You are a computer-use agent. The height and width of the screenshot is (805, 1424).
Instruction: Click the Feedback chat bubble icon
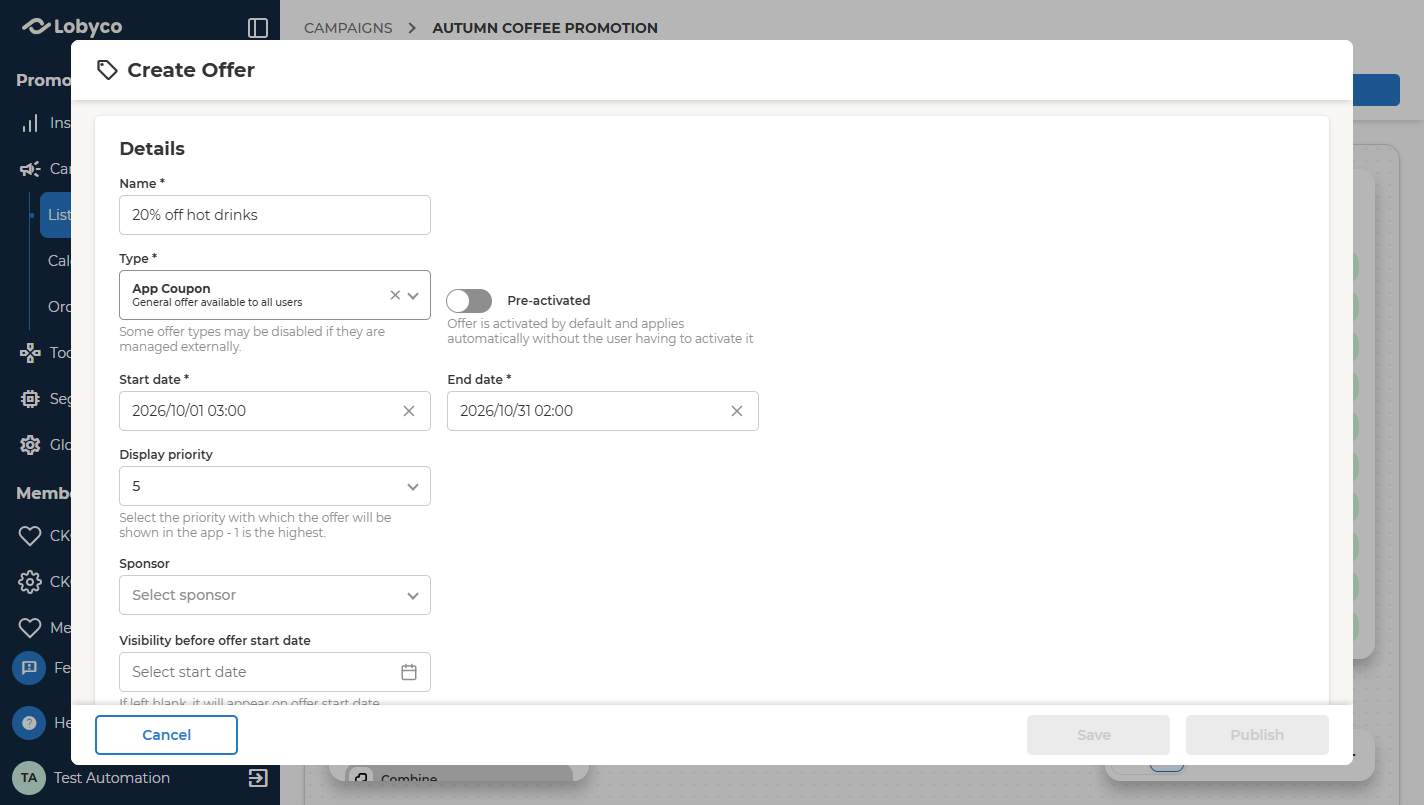[x=29, y=667]
